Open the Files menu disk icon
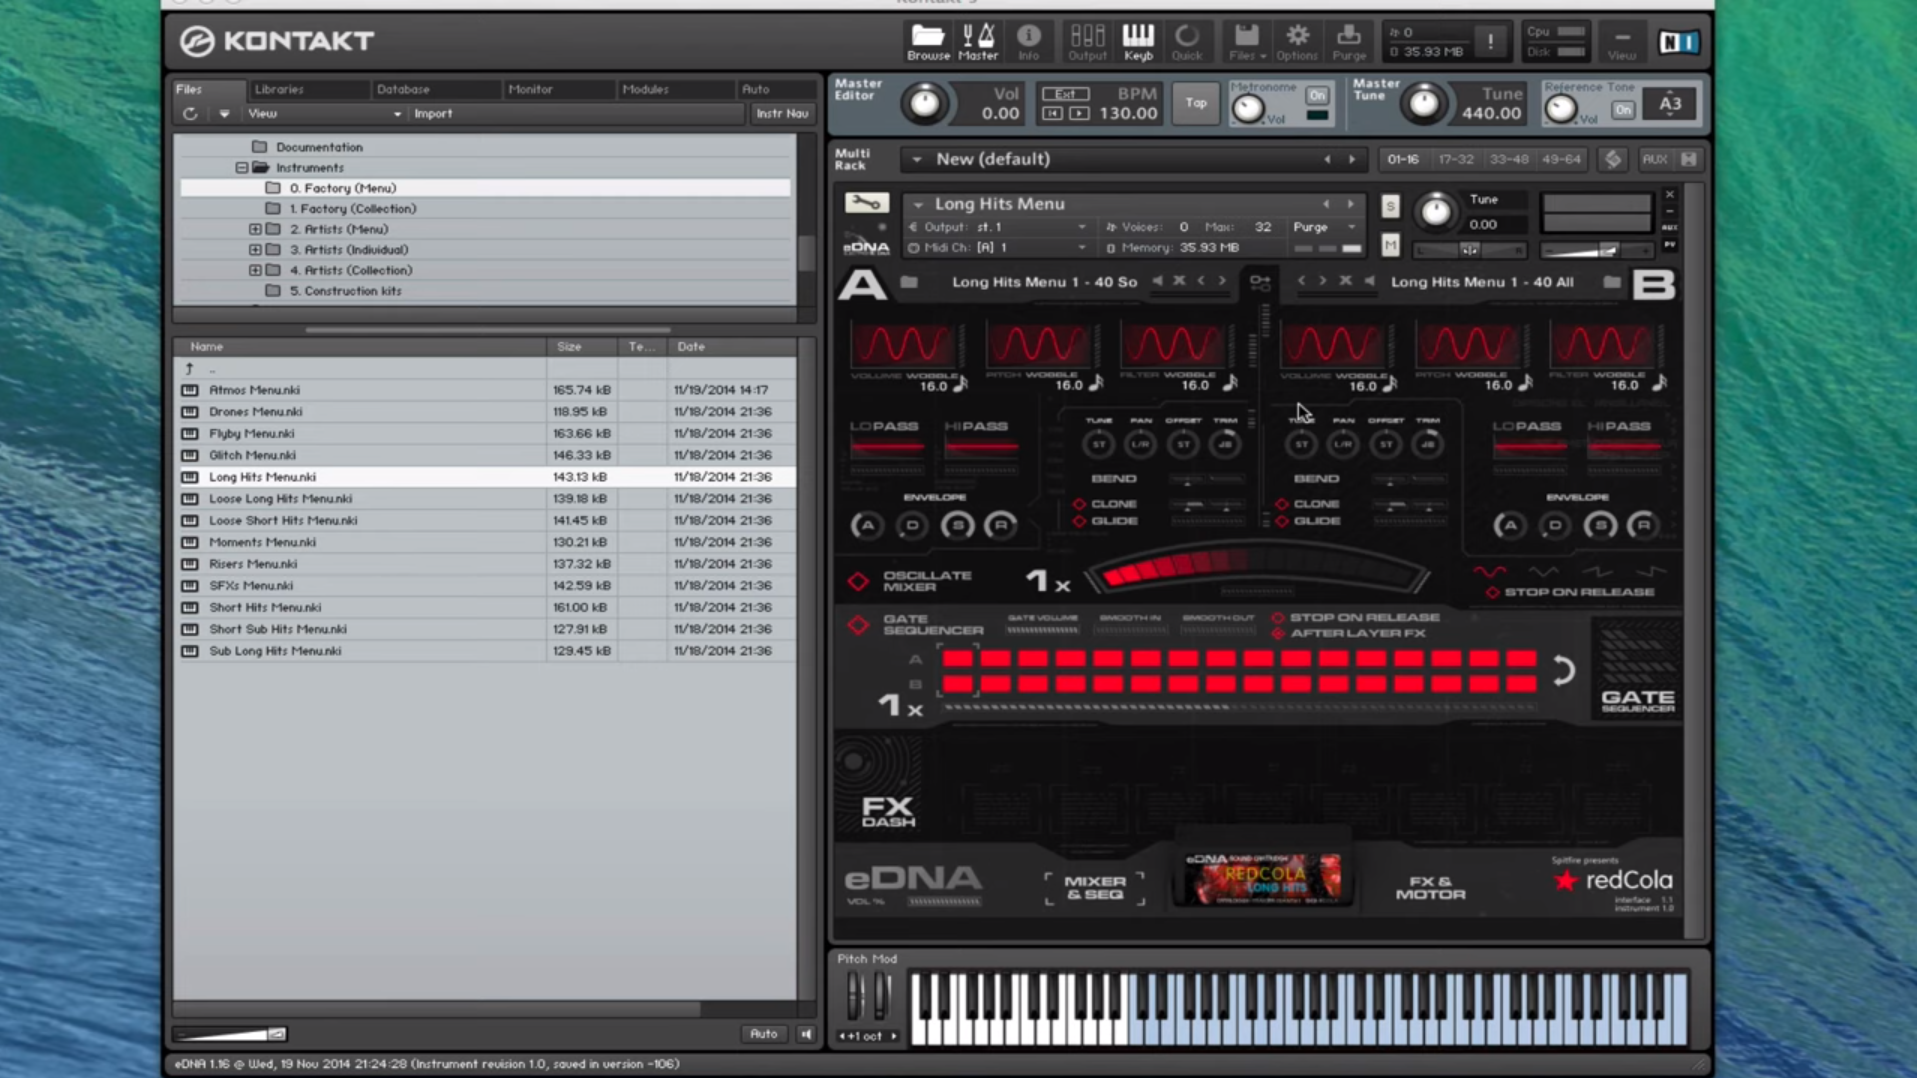Viewport: 1917px width, 1078px height. 1246,42
